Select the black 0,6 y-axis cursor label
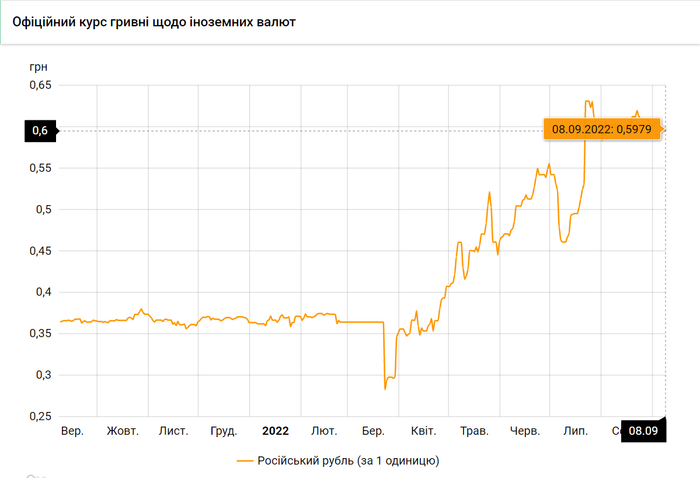700x478 pixels. [40, 130]
